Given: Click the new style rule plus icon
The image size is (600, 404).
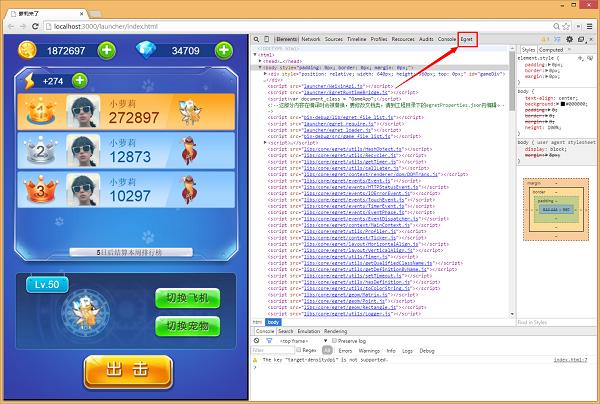Looking at the screenshot, I should [580, 58].
